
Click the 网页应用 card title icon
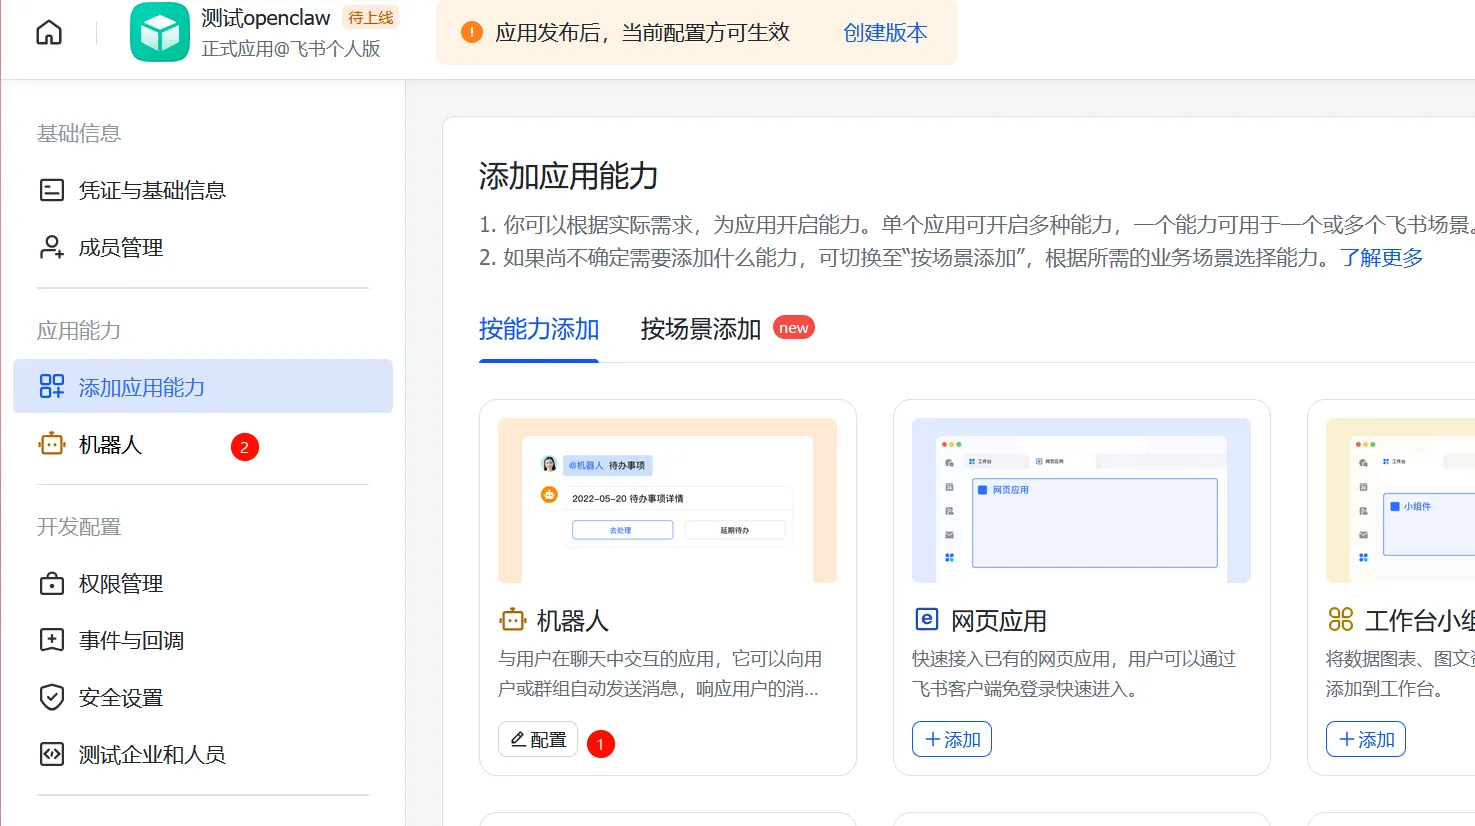coord(927,620)
